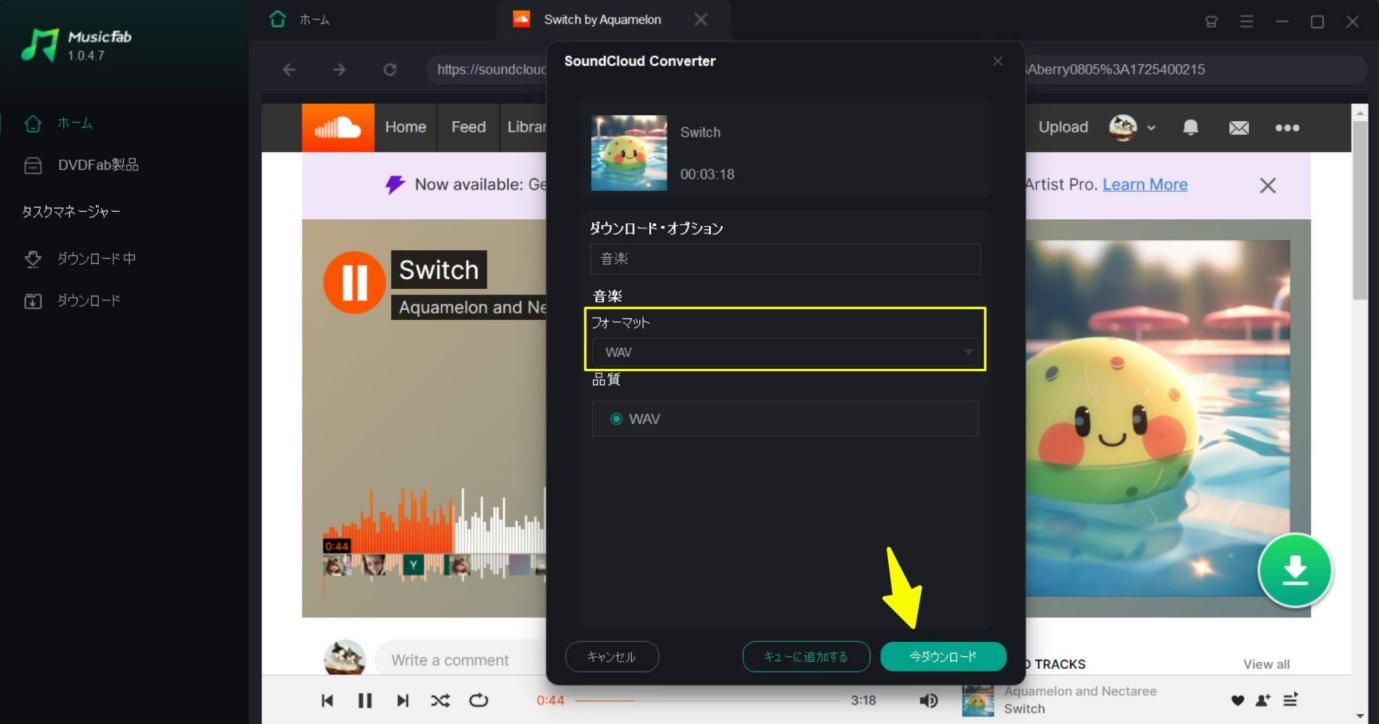Follow the artist in player bar
Viewport: 1379px width, 724px height.
click(x=1263, y=700)
